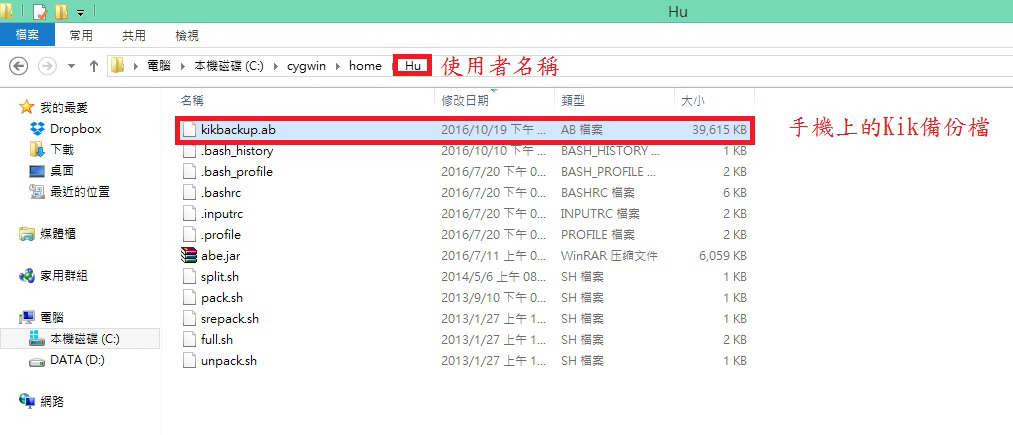Expand the chevron after 電腦 breadcrumb

pyautogui.click(x=183, y=66)
